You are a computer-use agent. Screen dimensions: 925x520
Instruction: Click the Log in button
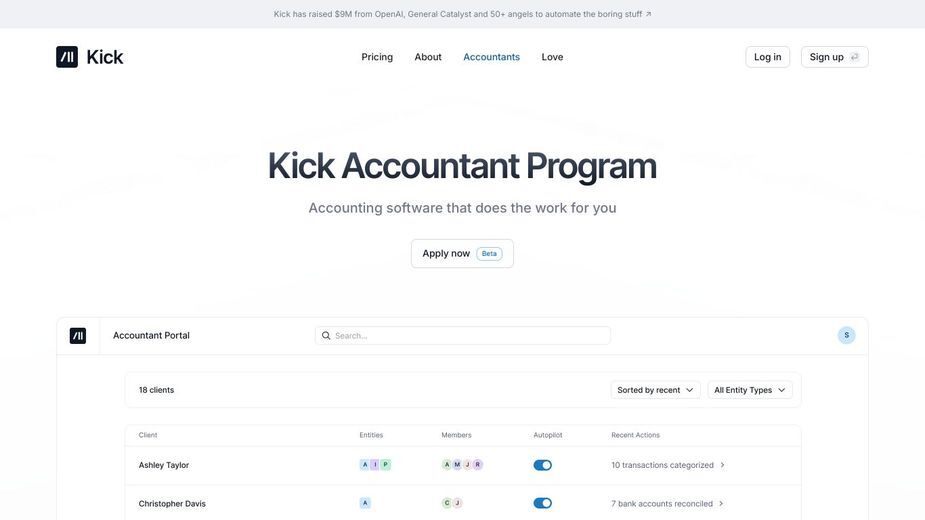coord(767,57)
